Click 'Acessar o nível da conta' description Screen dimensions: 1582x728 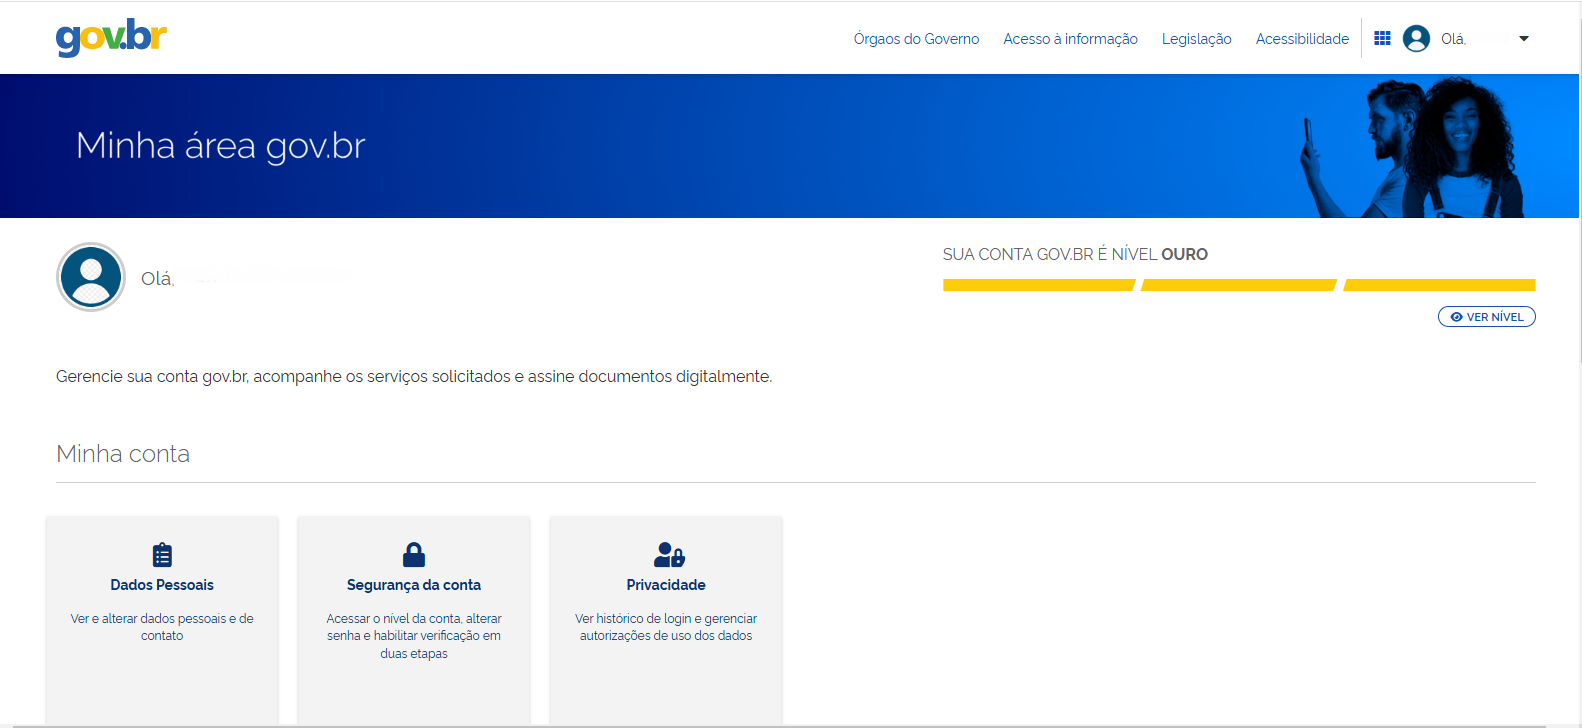point(414,636)
